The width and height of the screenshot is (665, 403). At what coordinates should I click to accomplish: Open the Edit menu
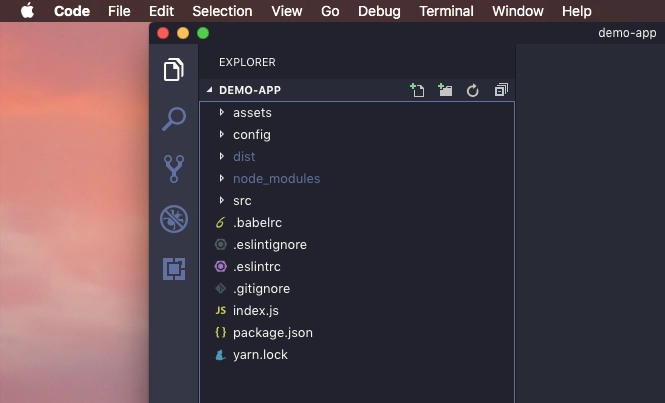tap(161, 11)
